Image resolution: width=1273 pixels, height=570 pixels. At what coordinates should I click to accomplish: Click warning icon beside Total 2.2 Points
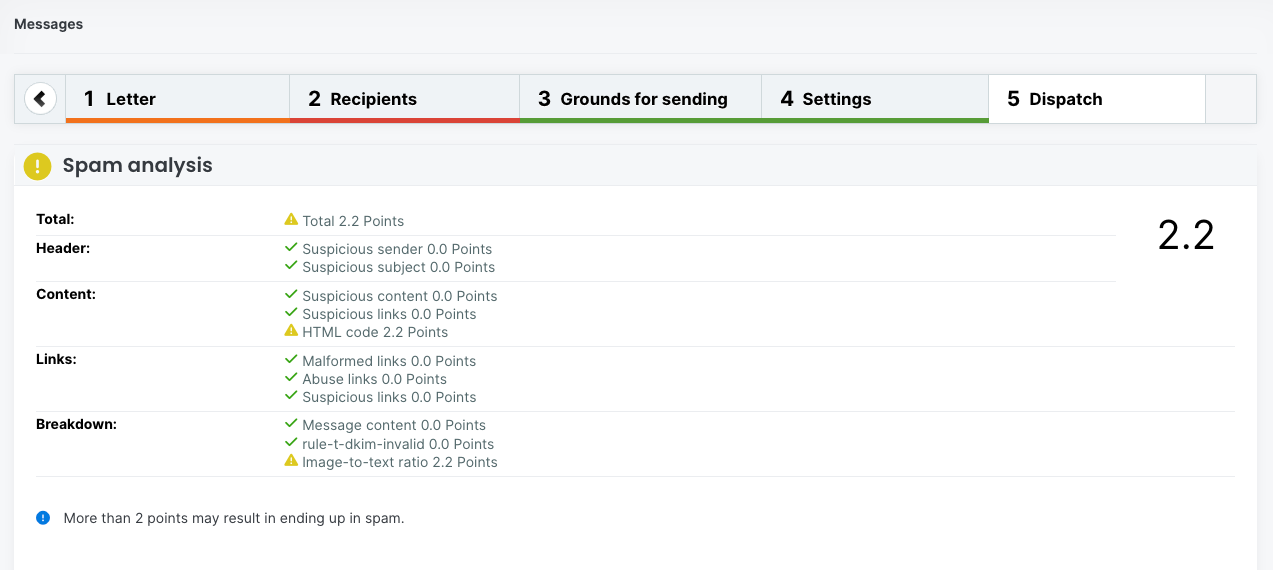(x=291, y=220)
